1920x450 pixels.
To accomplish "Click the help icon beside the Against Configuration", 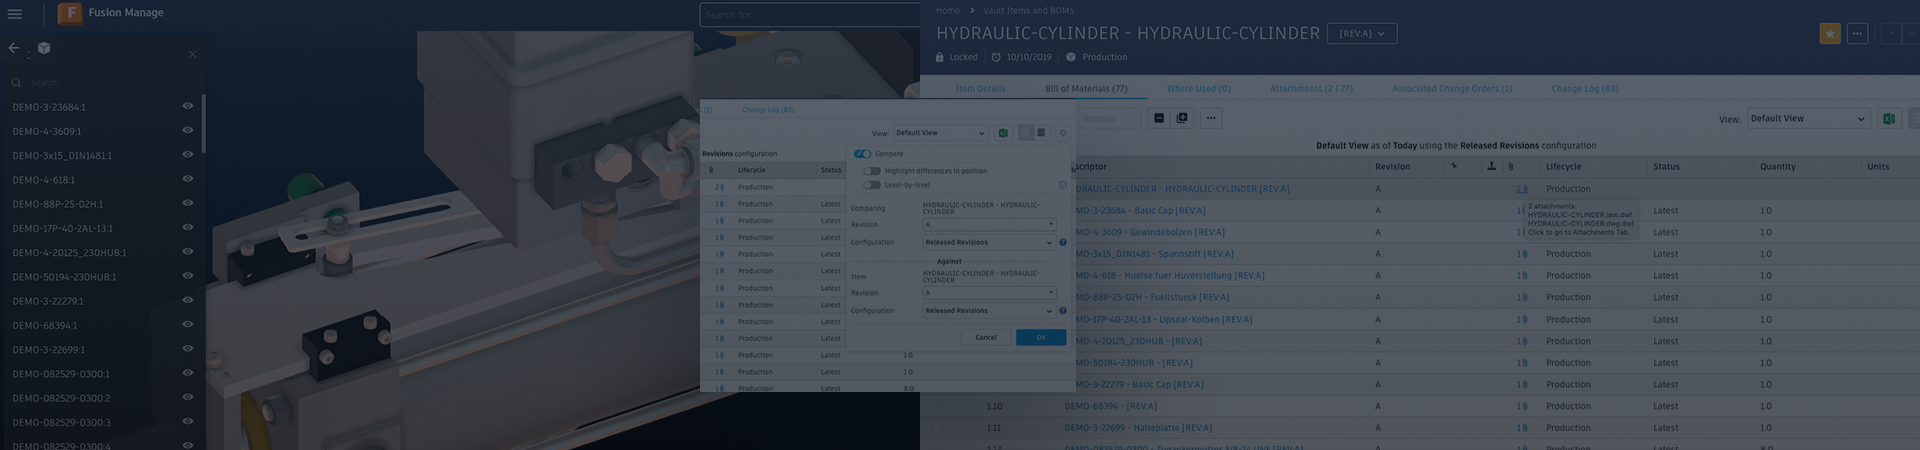I will pos(1062,311).
